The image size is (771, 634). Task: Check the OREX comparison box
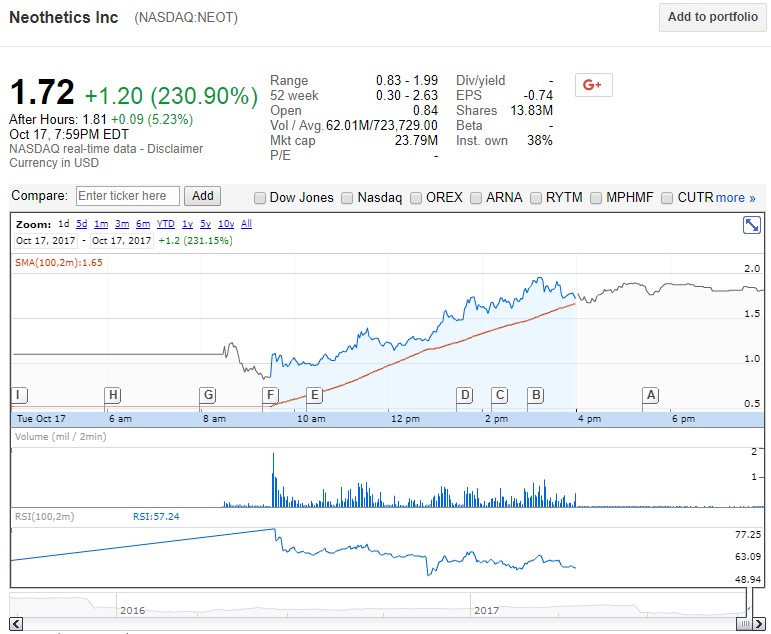pos(416,198)
